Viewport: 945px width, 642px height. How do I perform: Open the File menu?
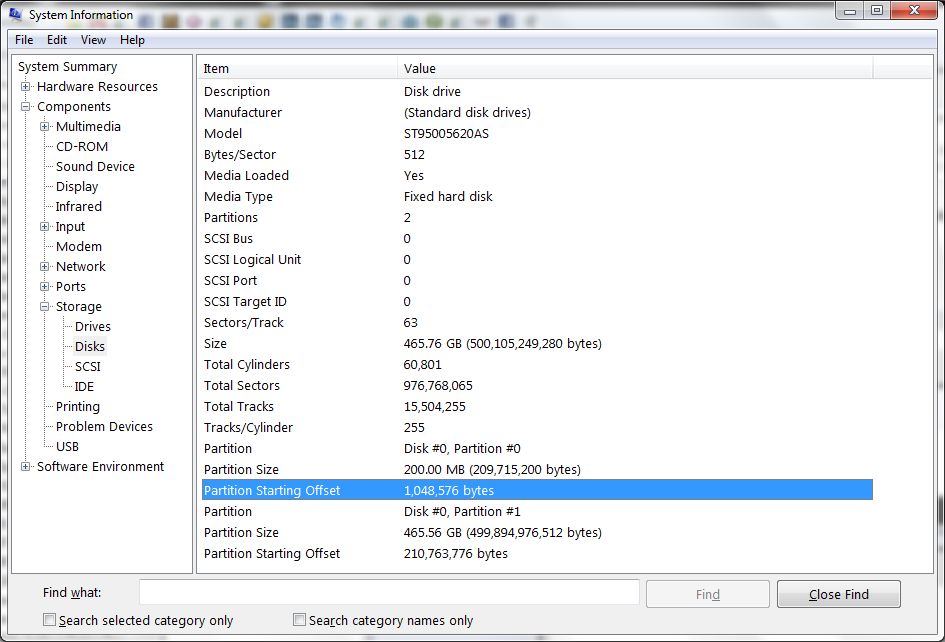click(24, 40)
